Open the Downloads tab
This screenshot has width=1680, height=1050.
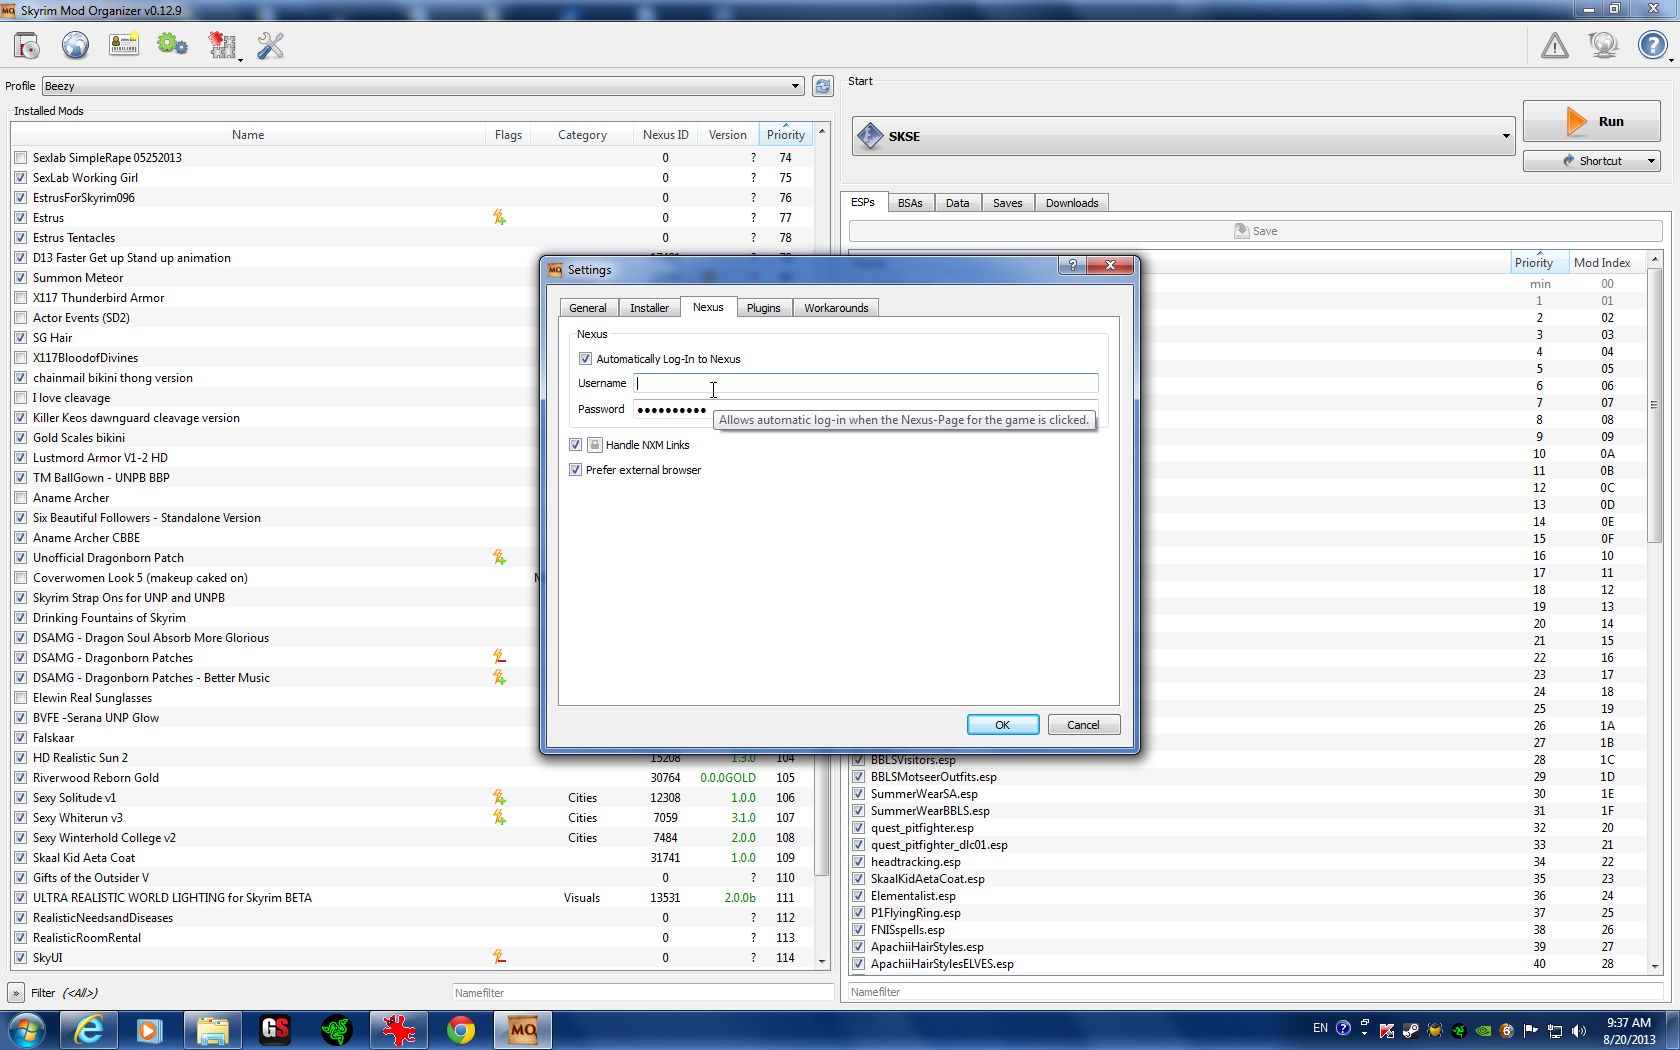pyautogui.click(x=1071, y=203)
